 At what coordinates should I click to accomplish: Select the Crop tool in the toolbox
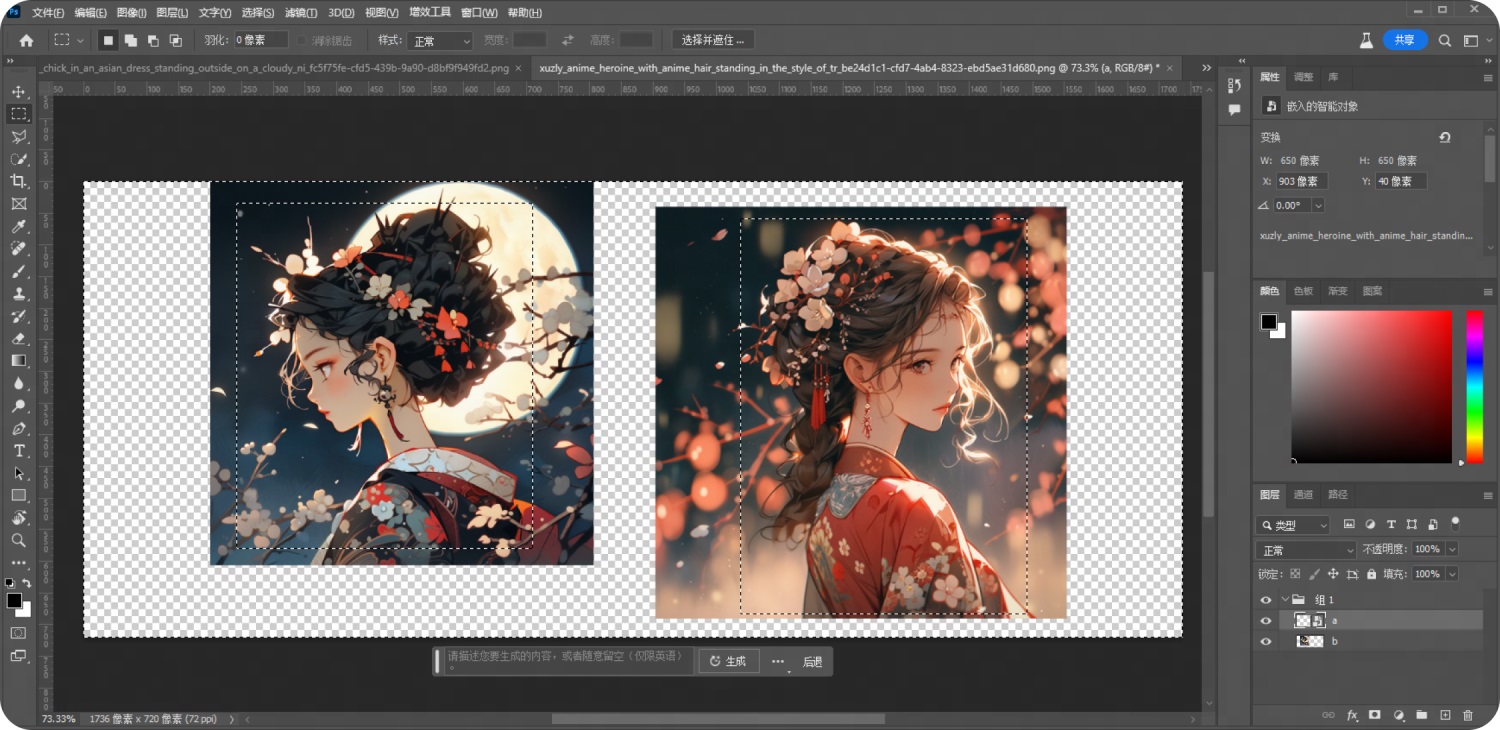(x=18, y=181)
